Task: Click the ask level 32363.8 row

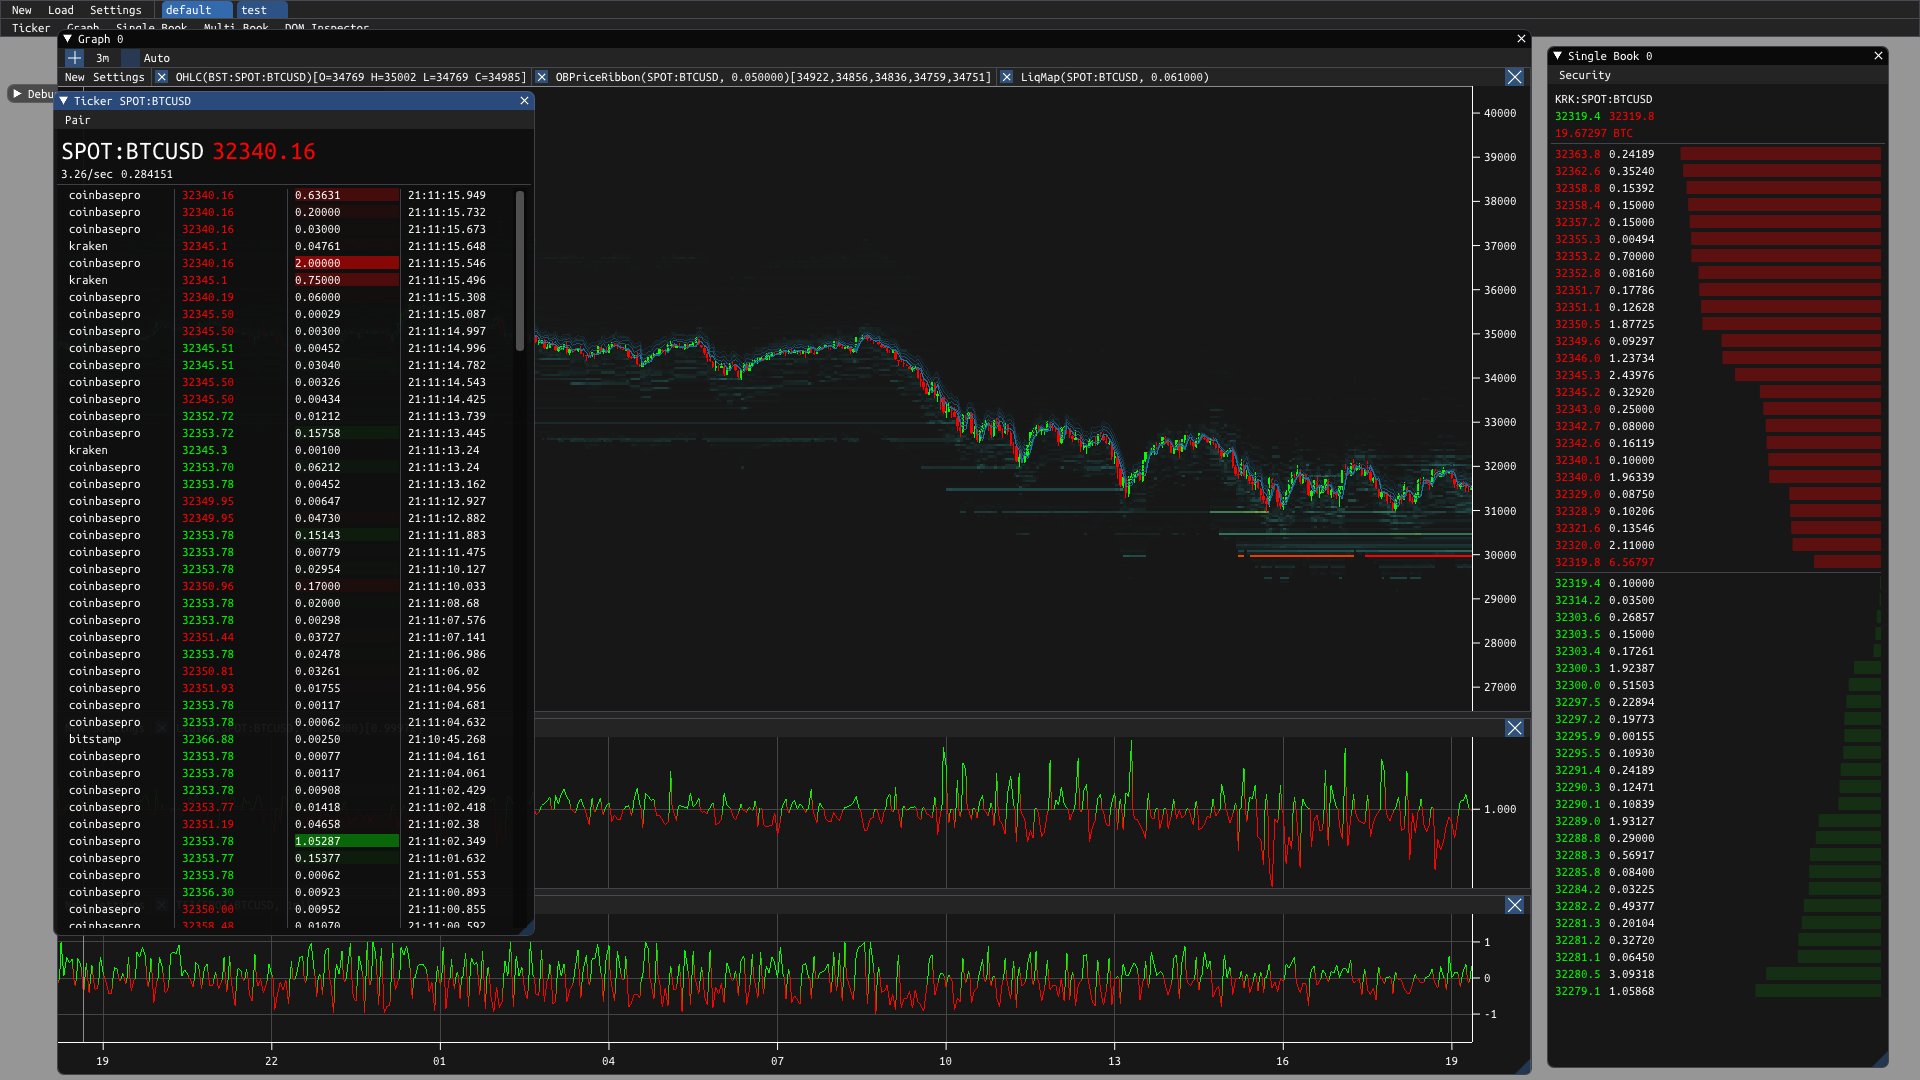Action: point(1717,154)
